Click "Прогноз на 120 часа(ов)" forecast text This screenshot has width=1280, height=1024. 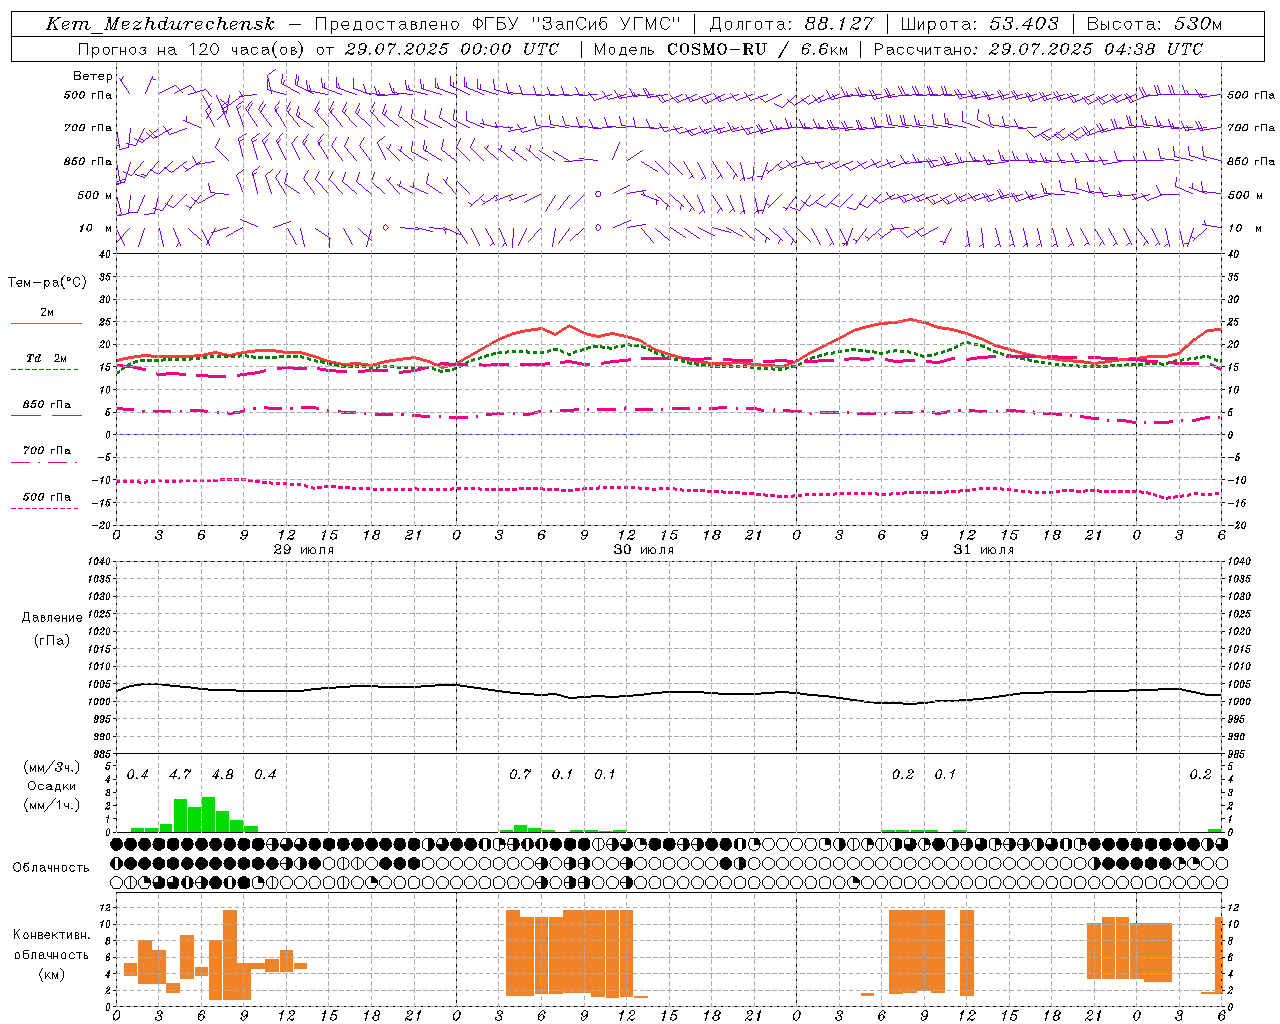point(192,49)
